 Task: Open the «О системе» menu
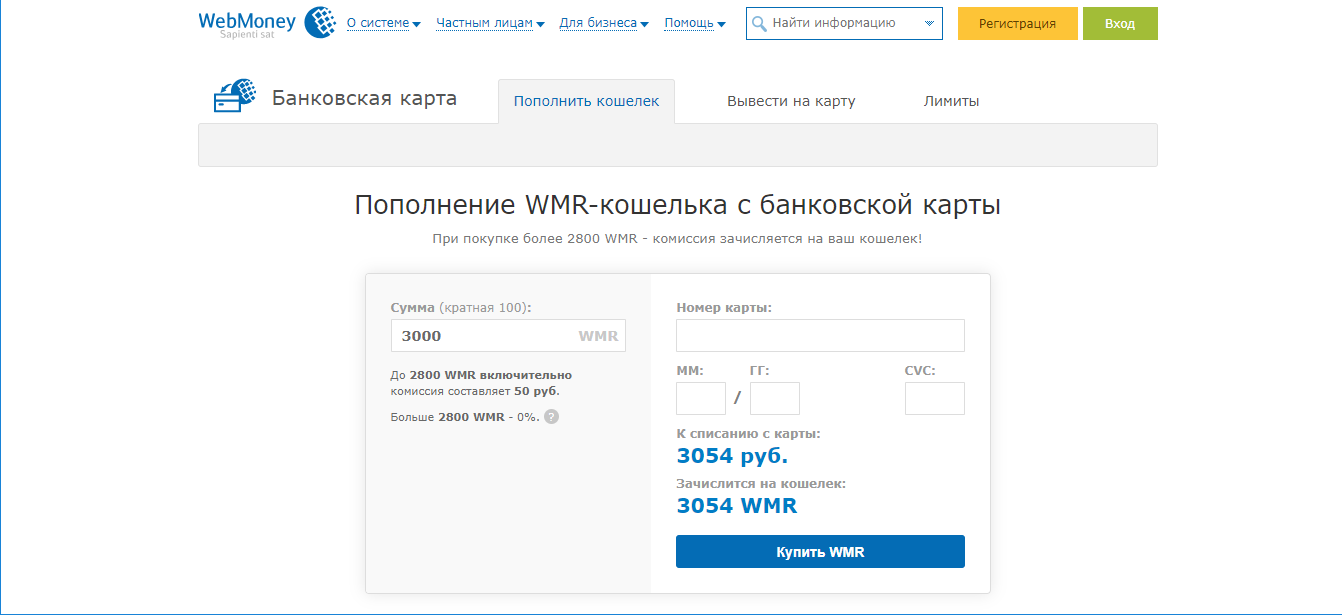383,23
